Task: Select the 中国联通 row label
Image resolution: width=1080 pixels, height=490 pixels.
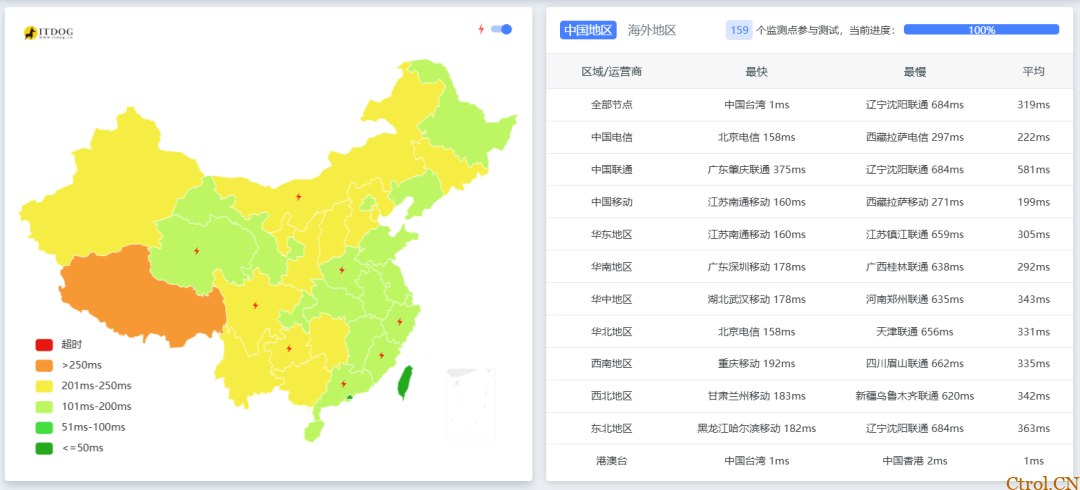Action: pos(612,170)
